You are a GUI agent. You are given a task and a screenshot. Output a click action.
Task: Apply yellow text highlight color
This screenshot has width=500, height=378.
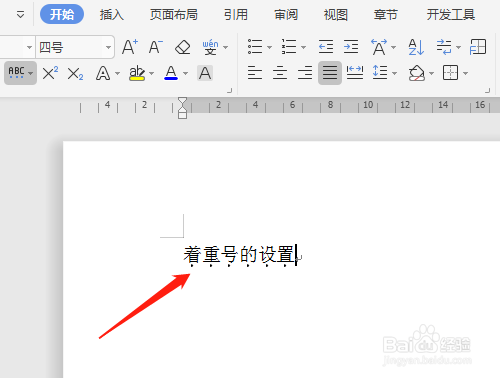click(x=137, y=73)
